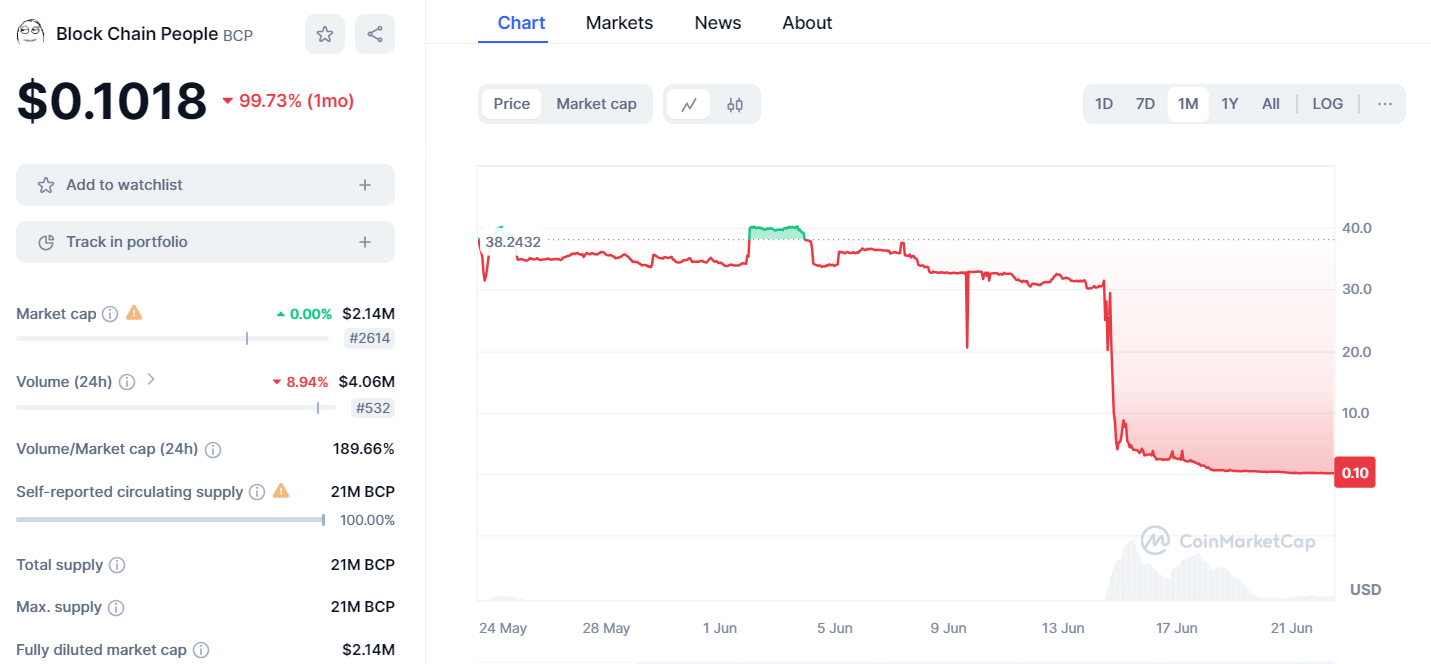Image resolution: width=1431 pixels, height=664 pixels.
Task: Click info icon beside Max. supply
Action: coord(116,608)
